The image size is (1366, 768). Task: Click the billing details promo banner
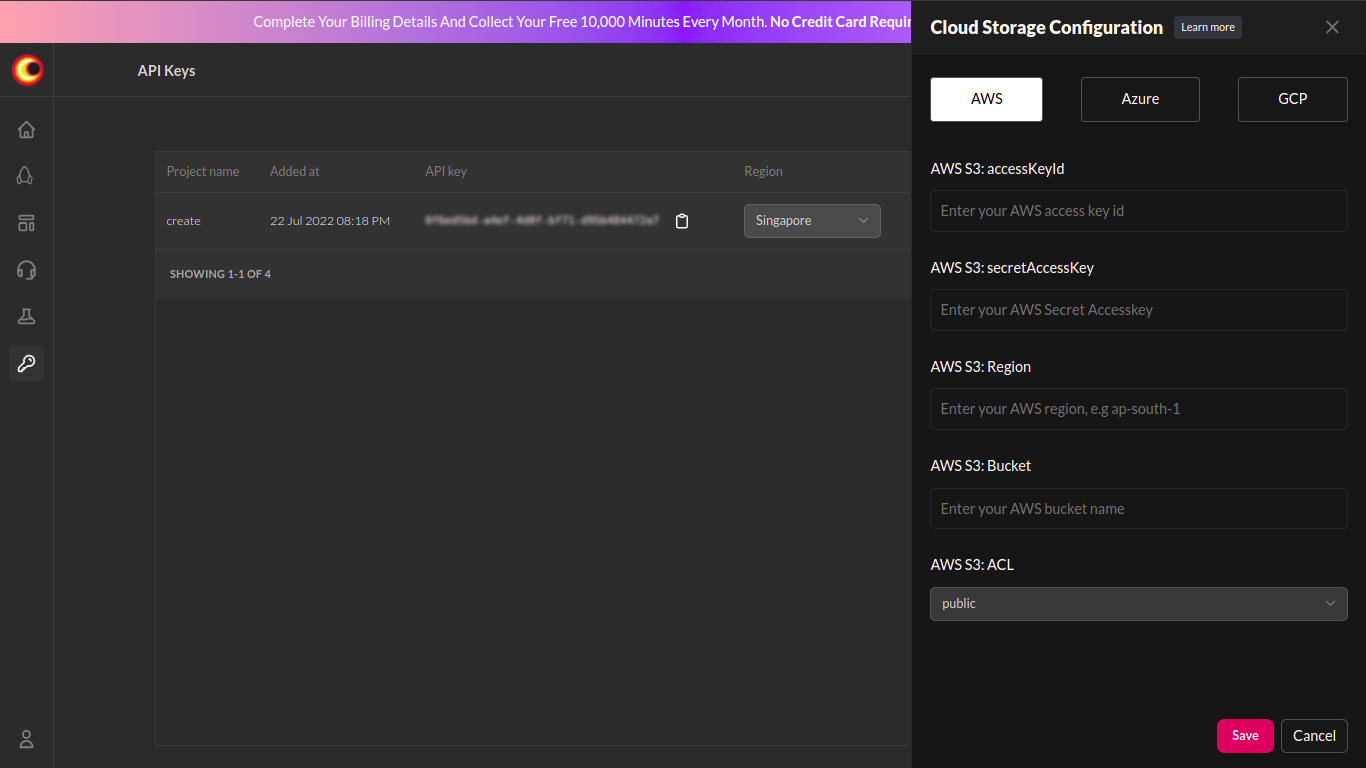tap(456, 21)
